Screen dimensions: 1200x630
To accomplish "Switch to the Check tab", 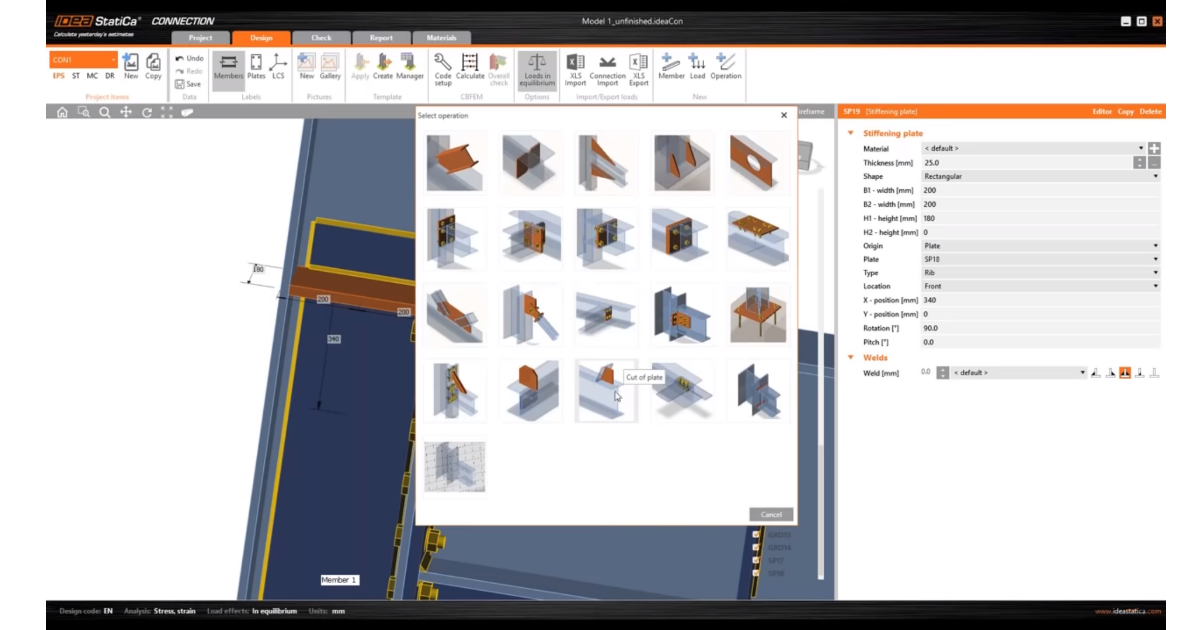I will pyautogui.click(x=321, y=38).
